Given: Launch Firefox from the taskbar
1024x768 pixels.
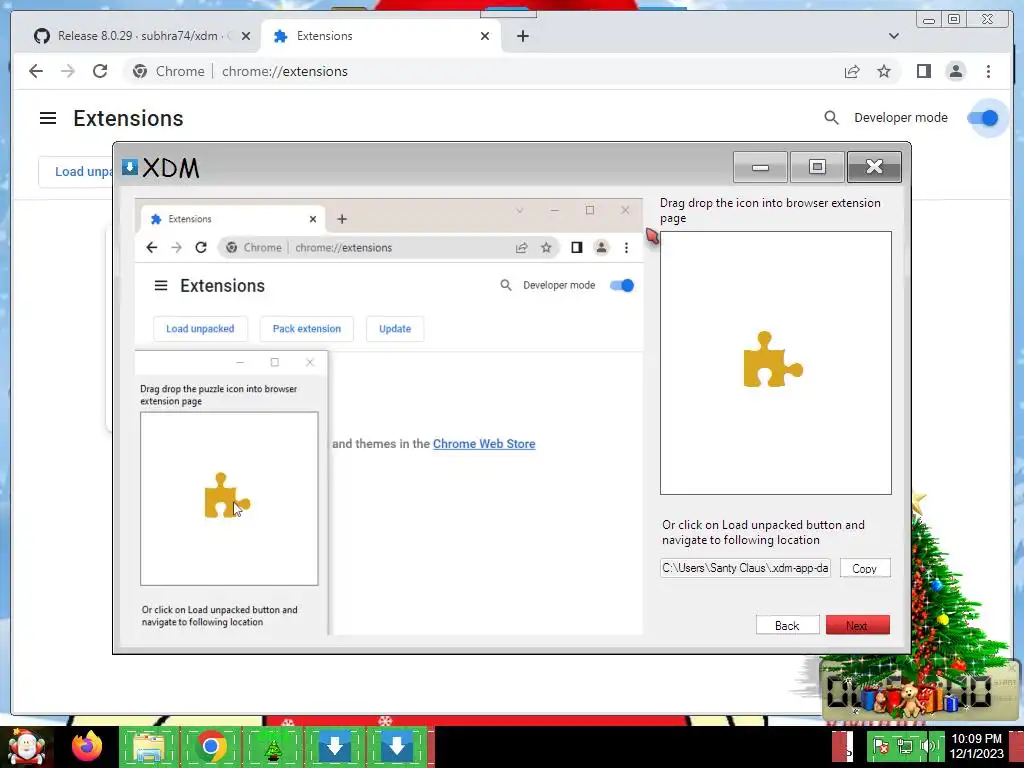Looking at the screenshot, I should pos(87,746).
